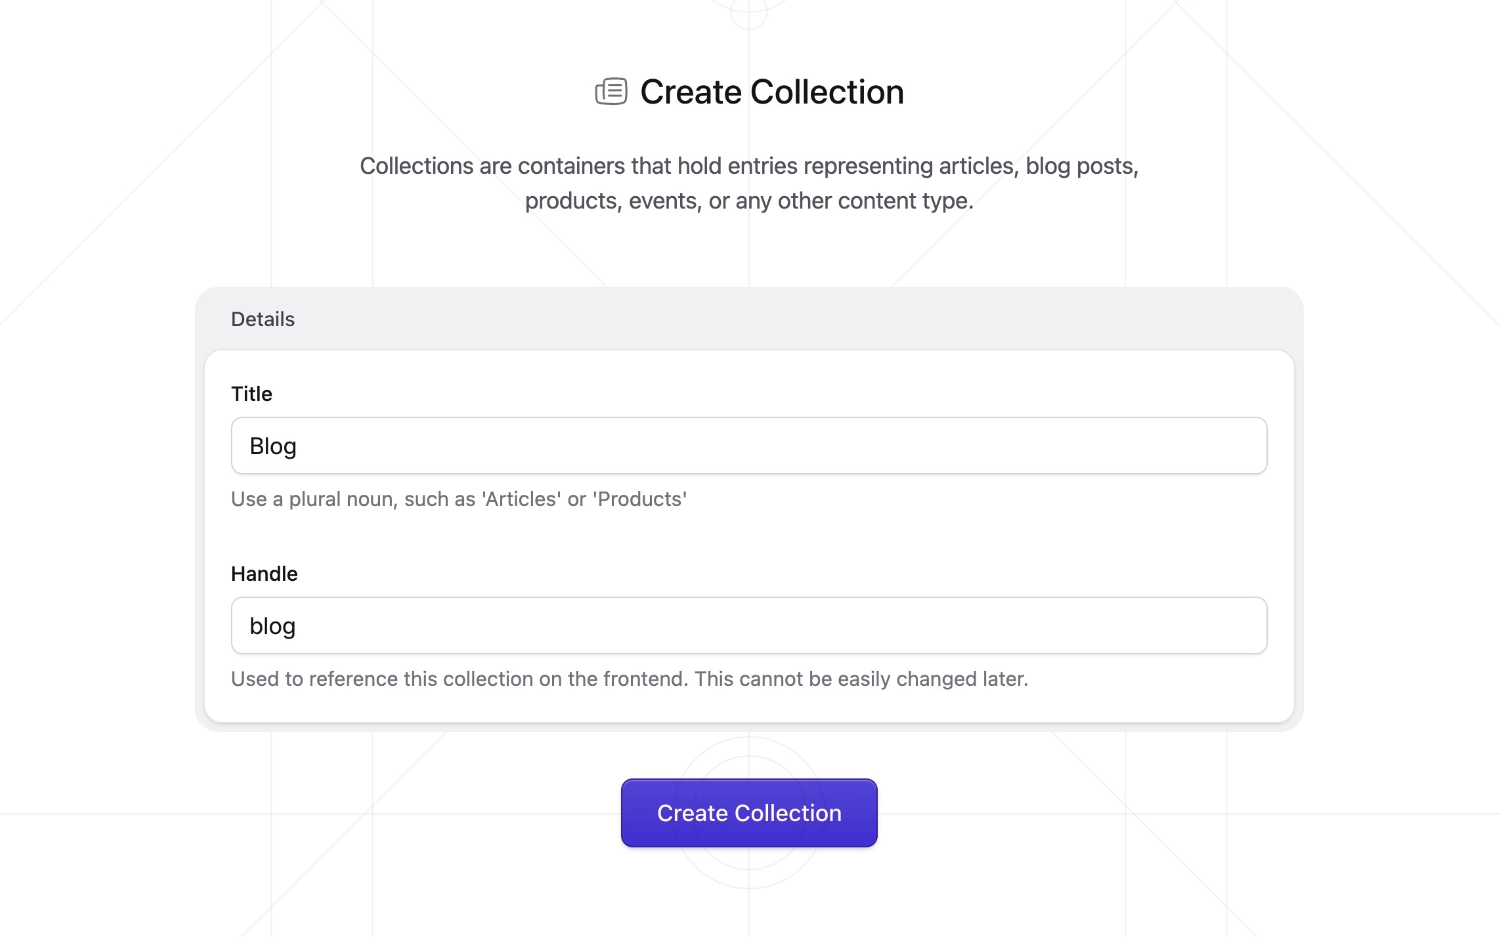
Task: Click the description text about collections holding entries
Action: click(749, 183)
